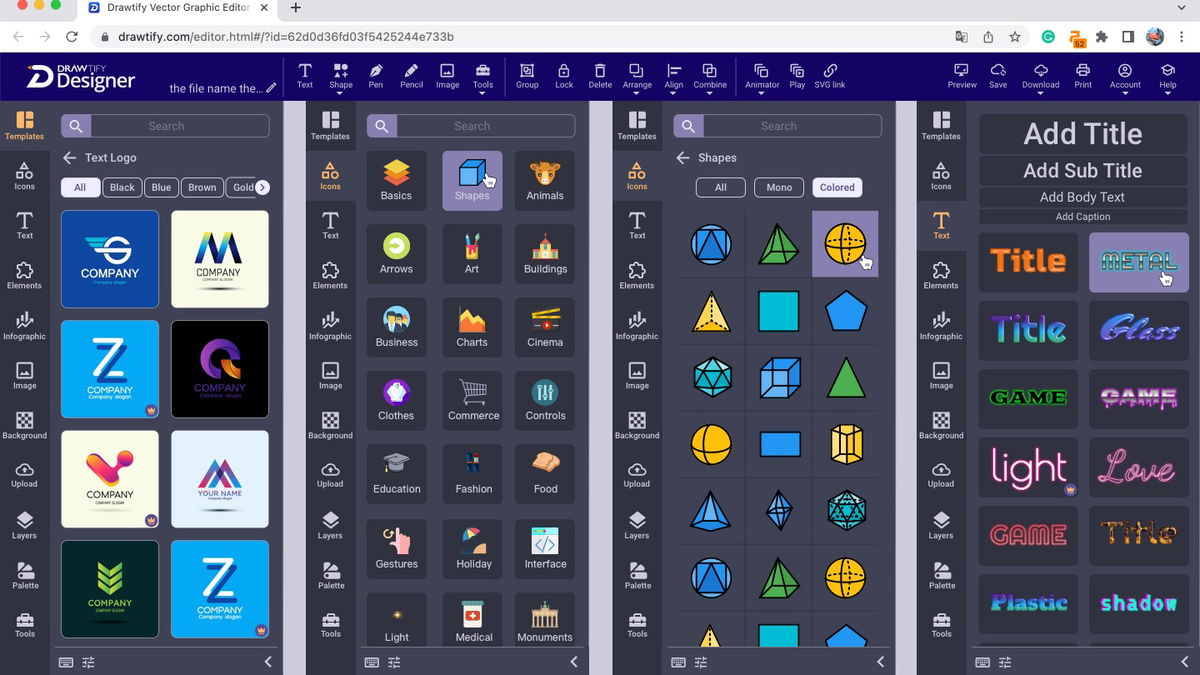Click the shapes Search input field
The image size is (1200, 675).
point(790,125)
